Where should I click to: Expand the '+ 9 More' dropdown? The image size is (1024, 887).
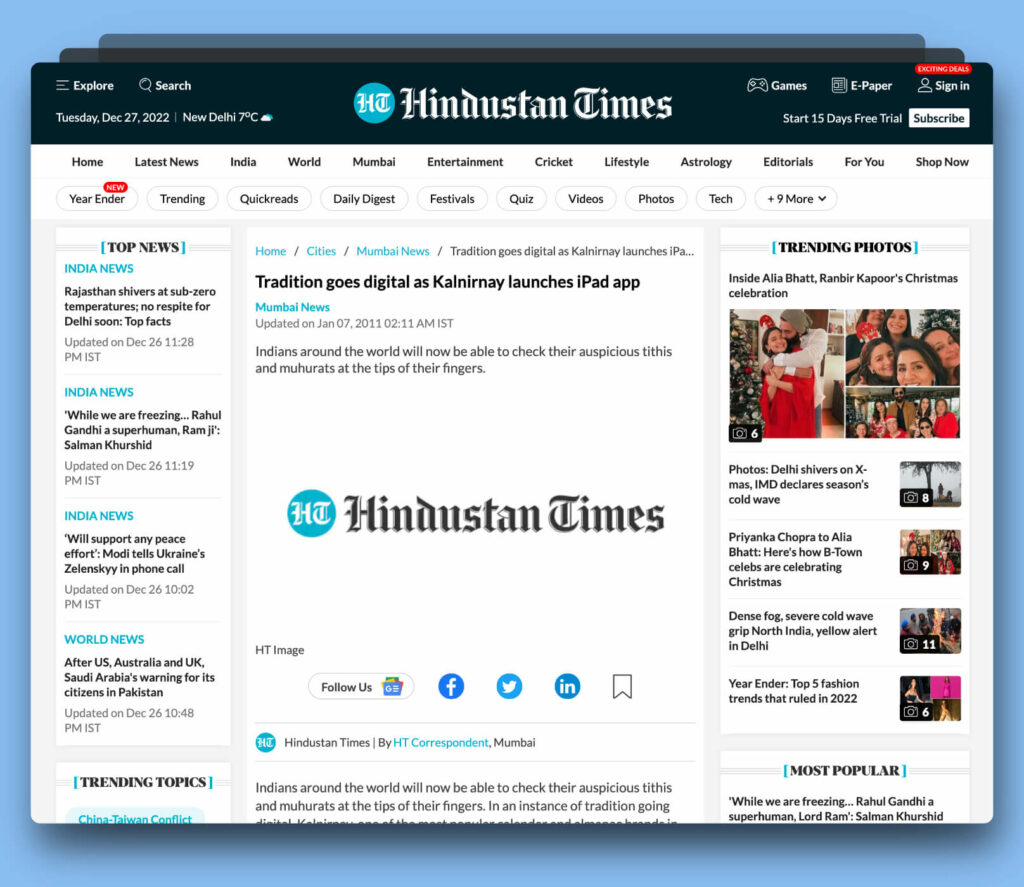tap(796, 199)
